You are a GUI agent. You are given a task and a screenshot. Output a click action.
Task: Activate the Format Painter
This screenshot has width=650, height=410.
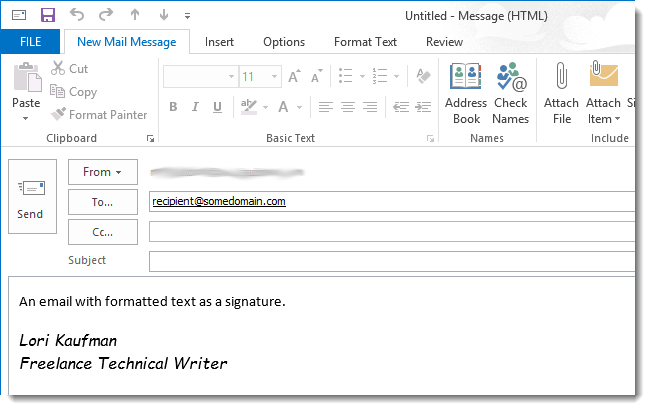tap(99, 114)
